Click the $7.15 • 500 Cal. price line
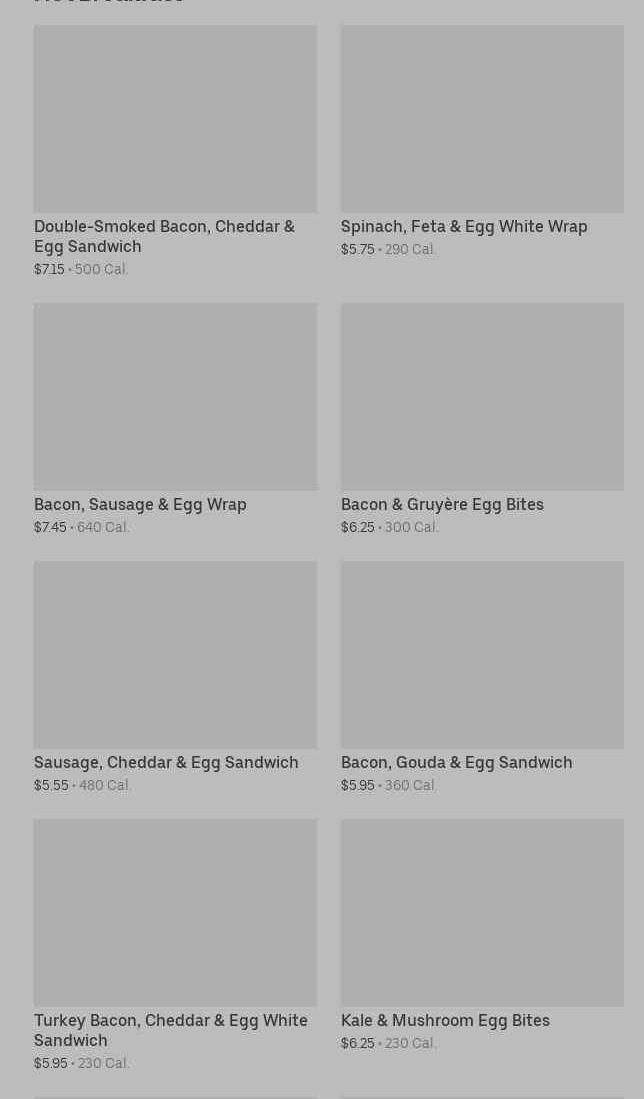644x1099 pixels. (81, 269)
